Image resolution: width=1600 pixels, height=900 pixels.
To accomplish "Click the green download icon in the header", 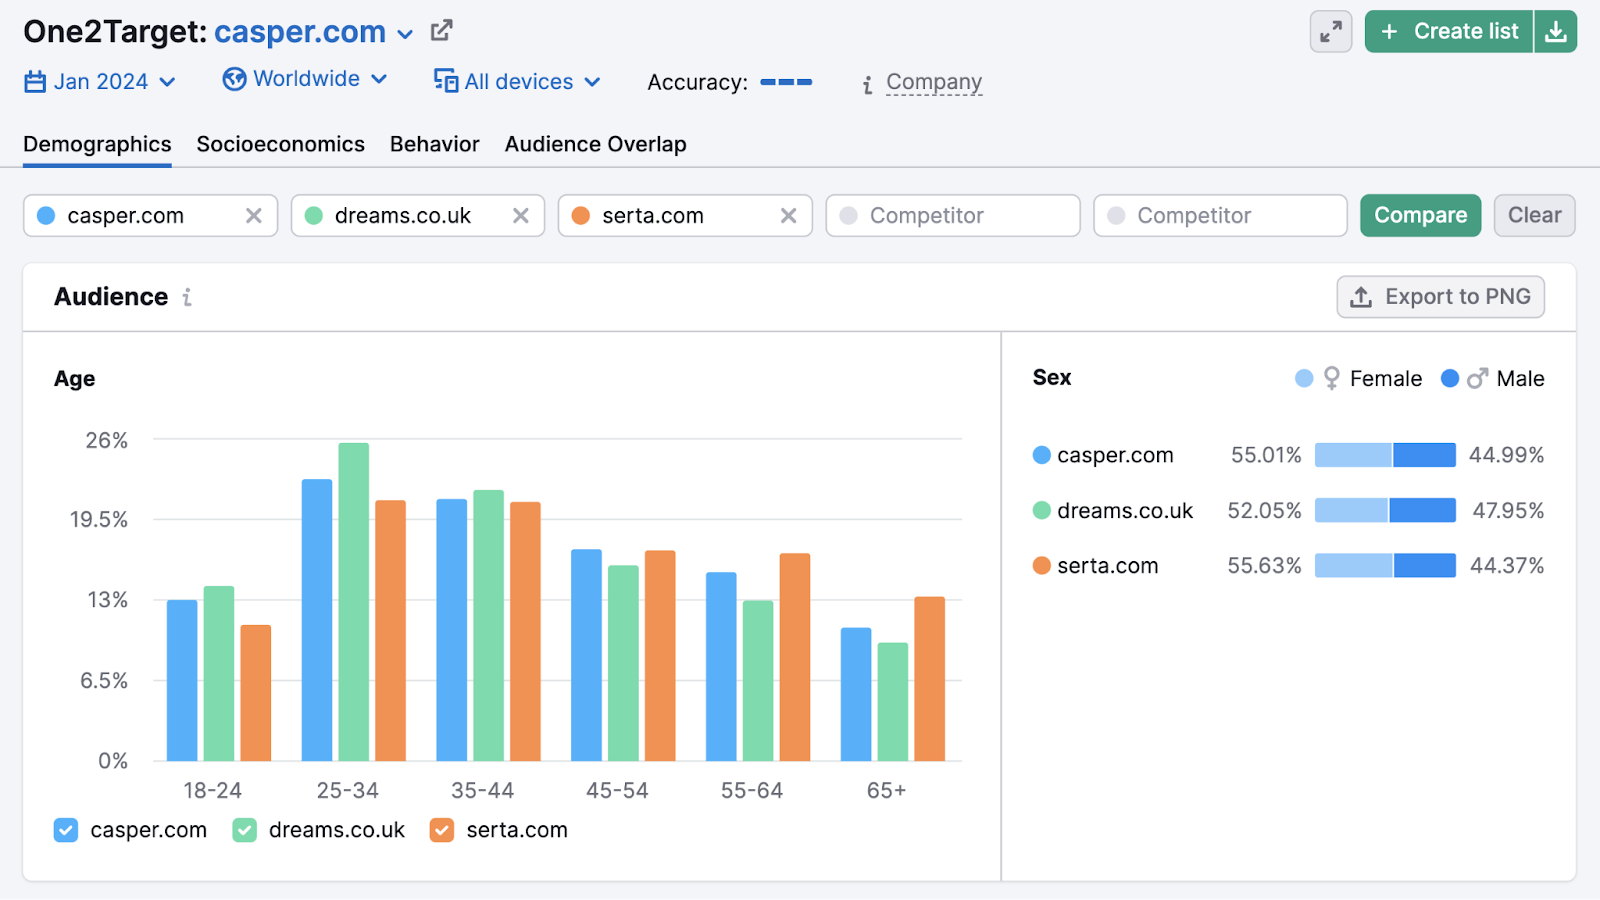I will 1556,31.
